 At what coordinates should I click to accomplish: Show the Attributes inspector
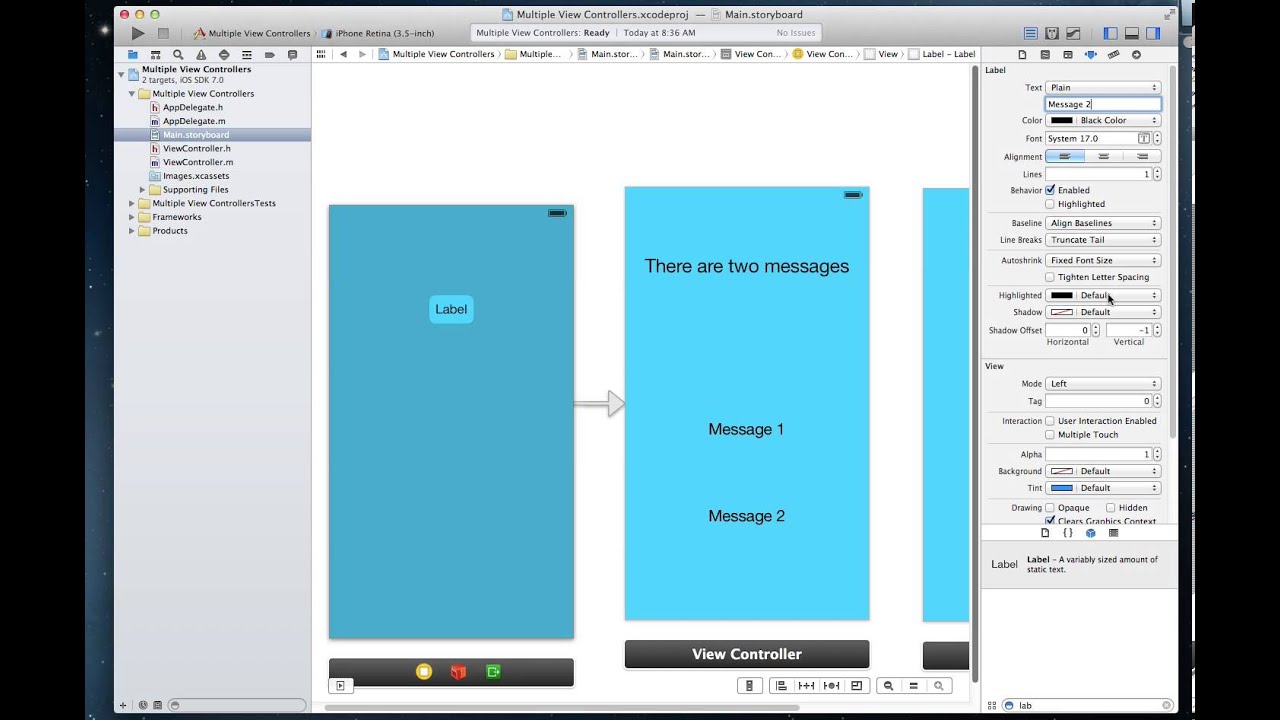(1091, 54)
